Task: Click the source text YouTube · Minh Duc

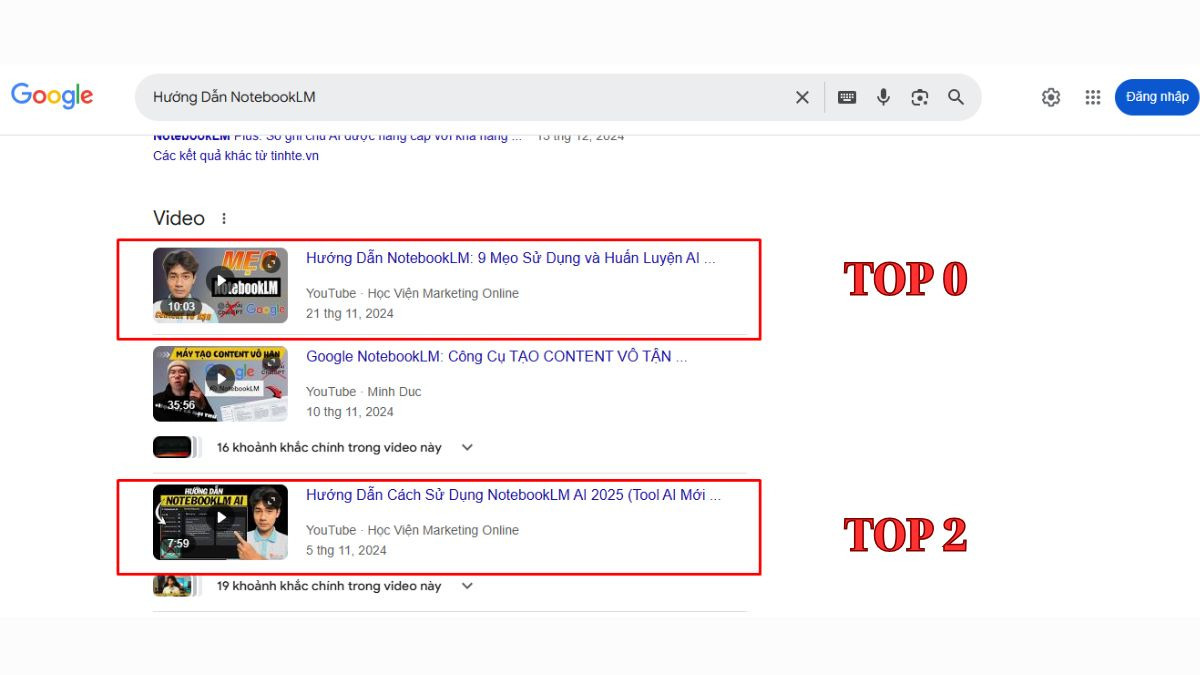Action: click(x=364, y=392)
